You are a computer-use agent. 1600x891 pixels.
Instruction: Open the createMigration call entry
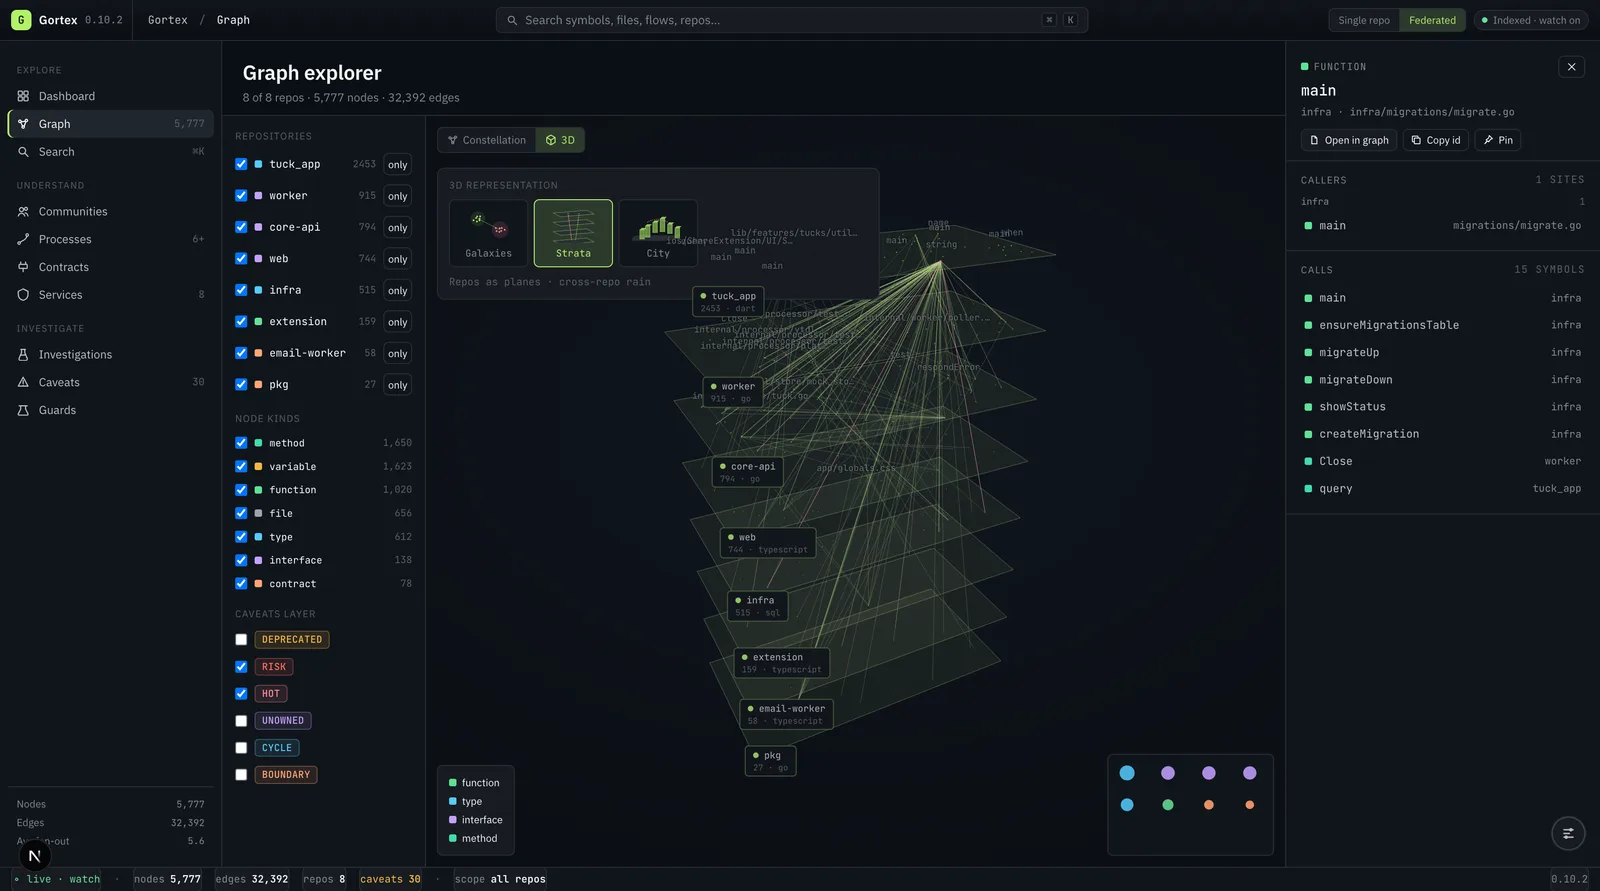click(1442, 434)
